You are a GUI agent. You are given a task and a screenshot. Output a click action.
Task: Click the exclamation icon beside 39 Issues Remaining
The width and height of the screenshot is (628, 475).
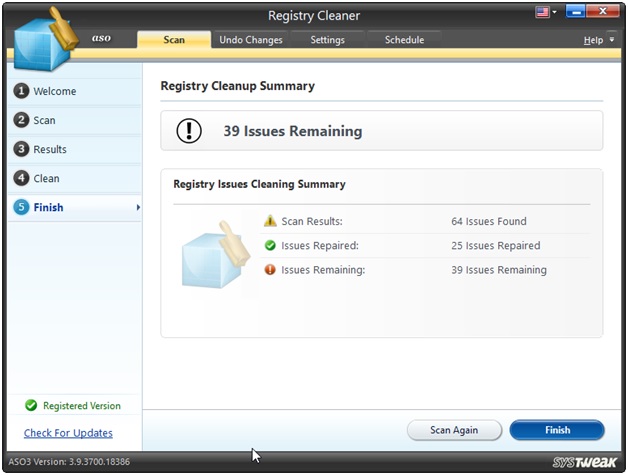pos(189,131)
